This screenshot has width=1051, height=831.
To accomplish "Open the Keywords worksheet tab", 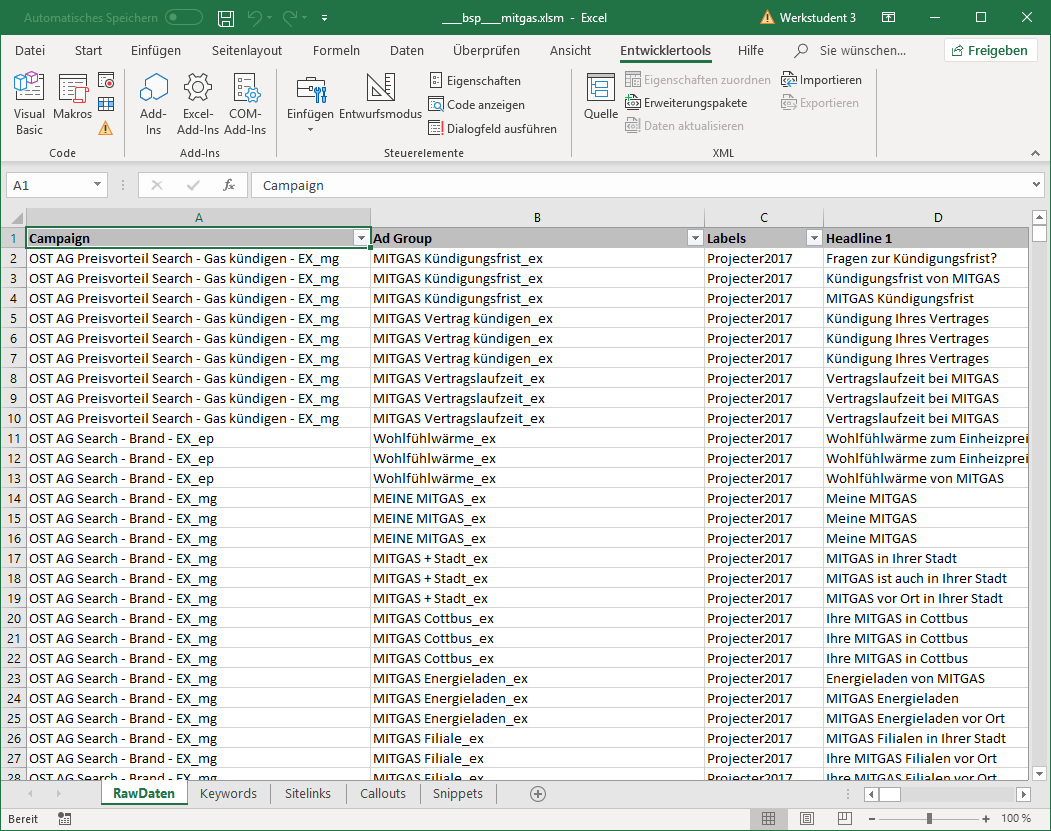I will click(228, 794).
